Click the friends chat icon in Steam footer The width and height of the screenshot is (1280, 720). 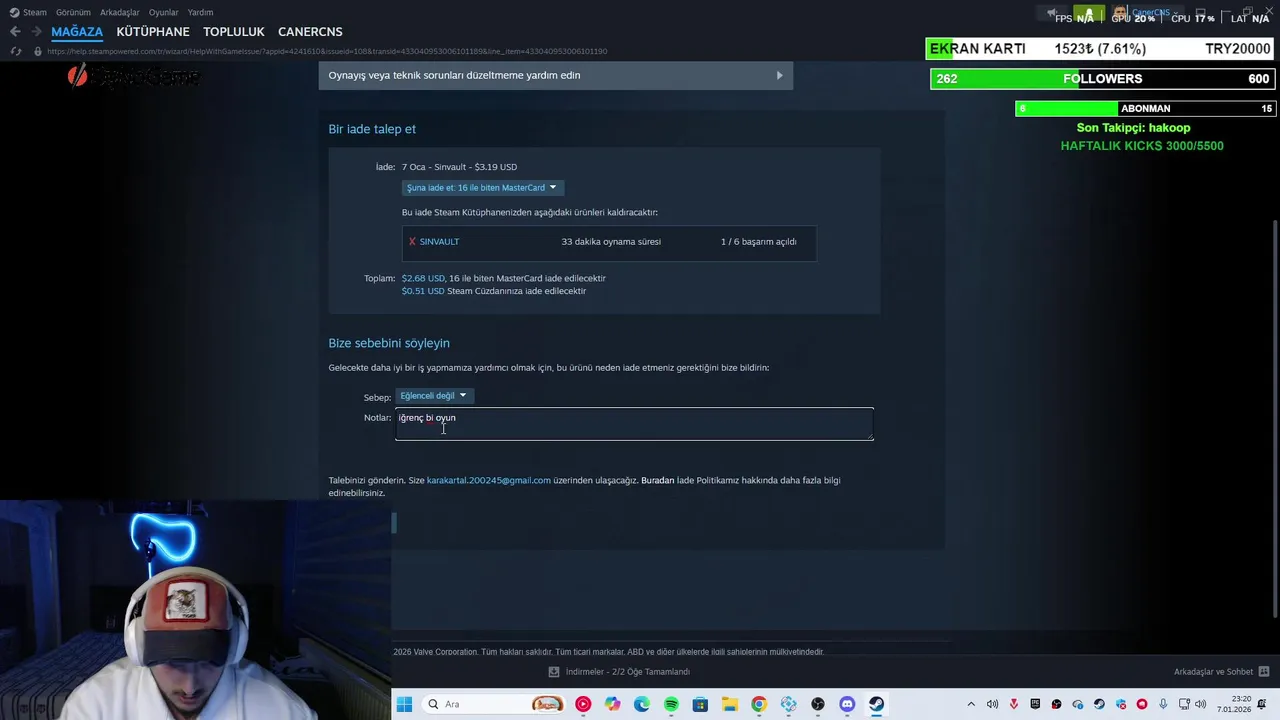[1263, 672]
